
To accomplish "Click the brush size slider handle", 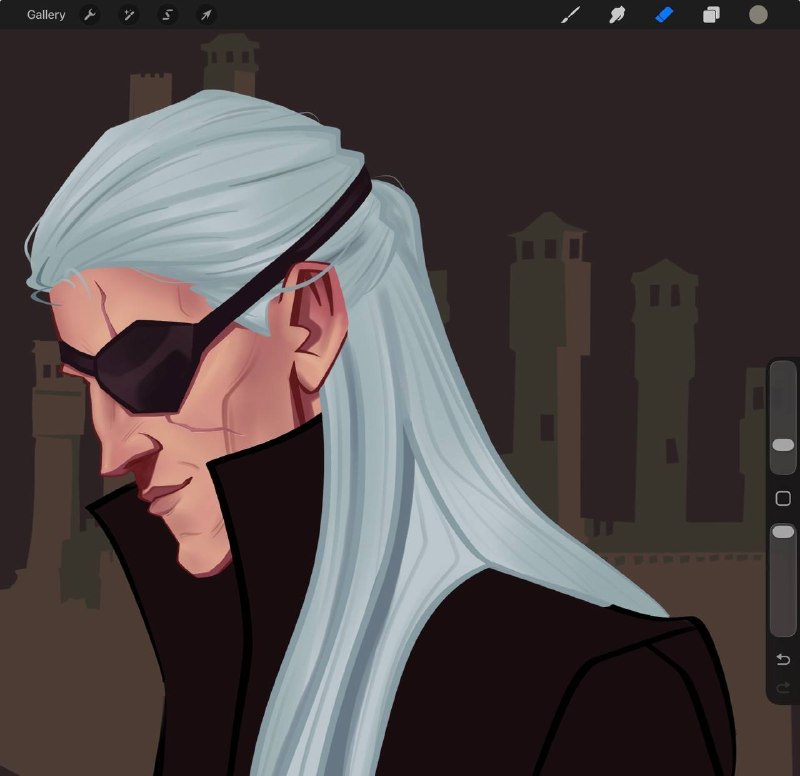I will tap(783, 445).
